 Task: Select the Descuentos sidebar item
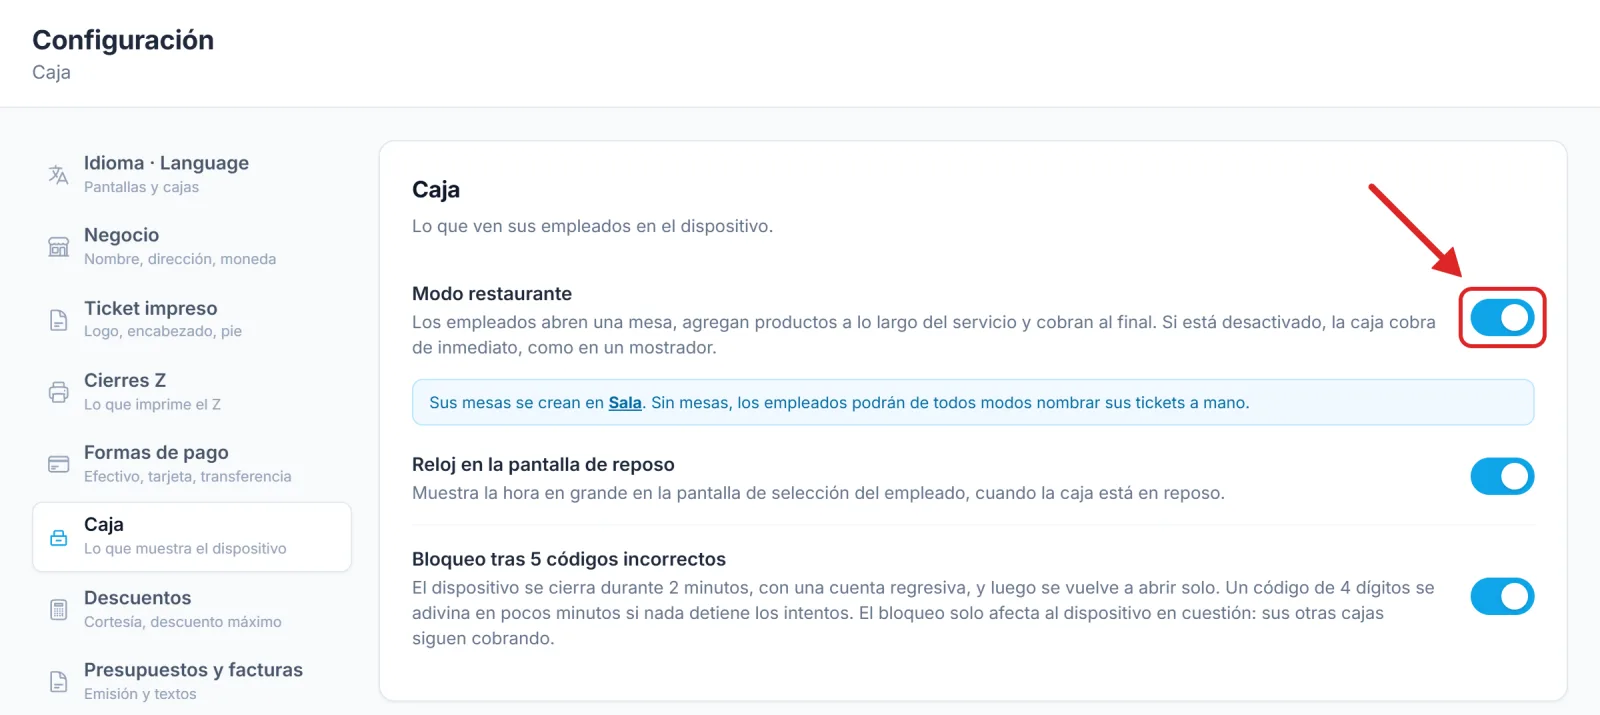pyautogui.click(x=192, y=609)
